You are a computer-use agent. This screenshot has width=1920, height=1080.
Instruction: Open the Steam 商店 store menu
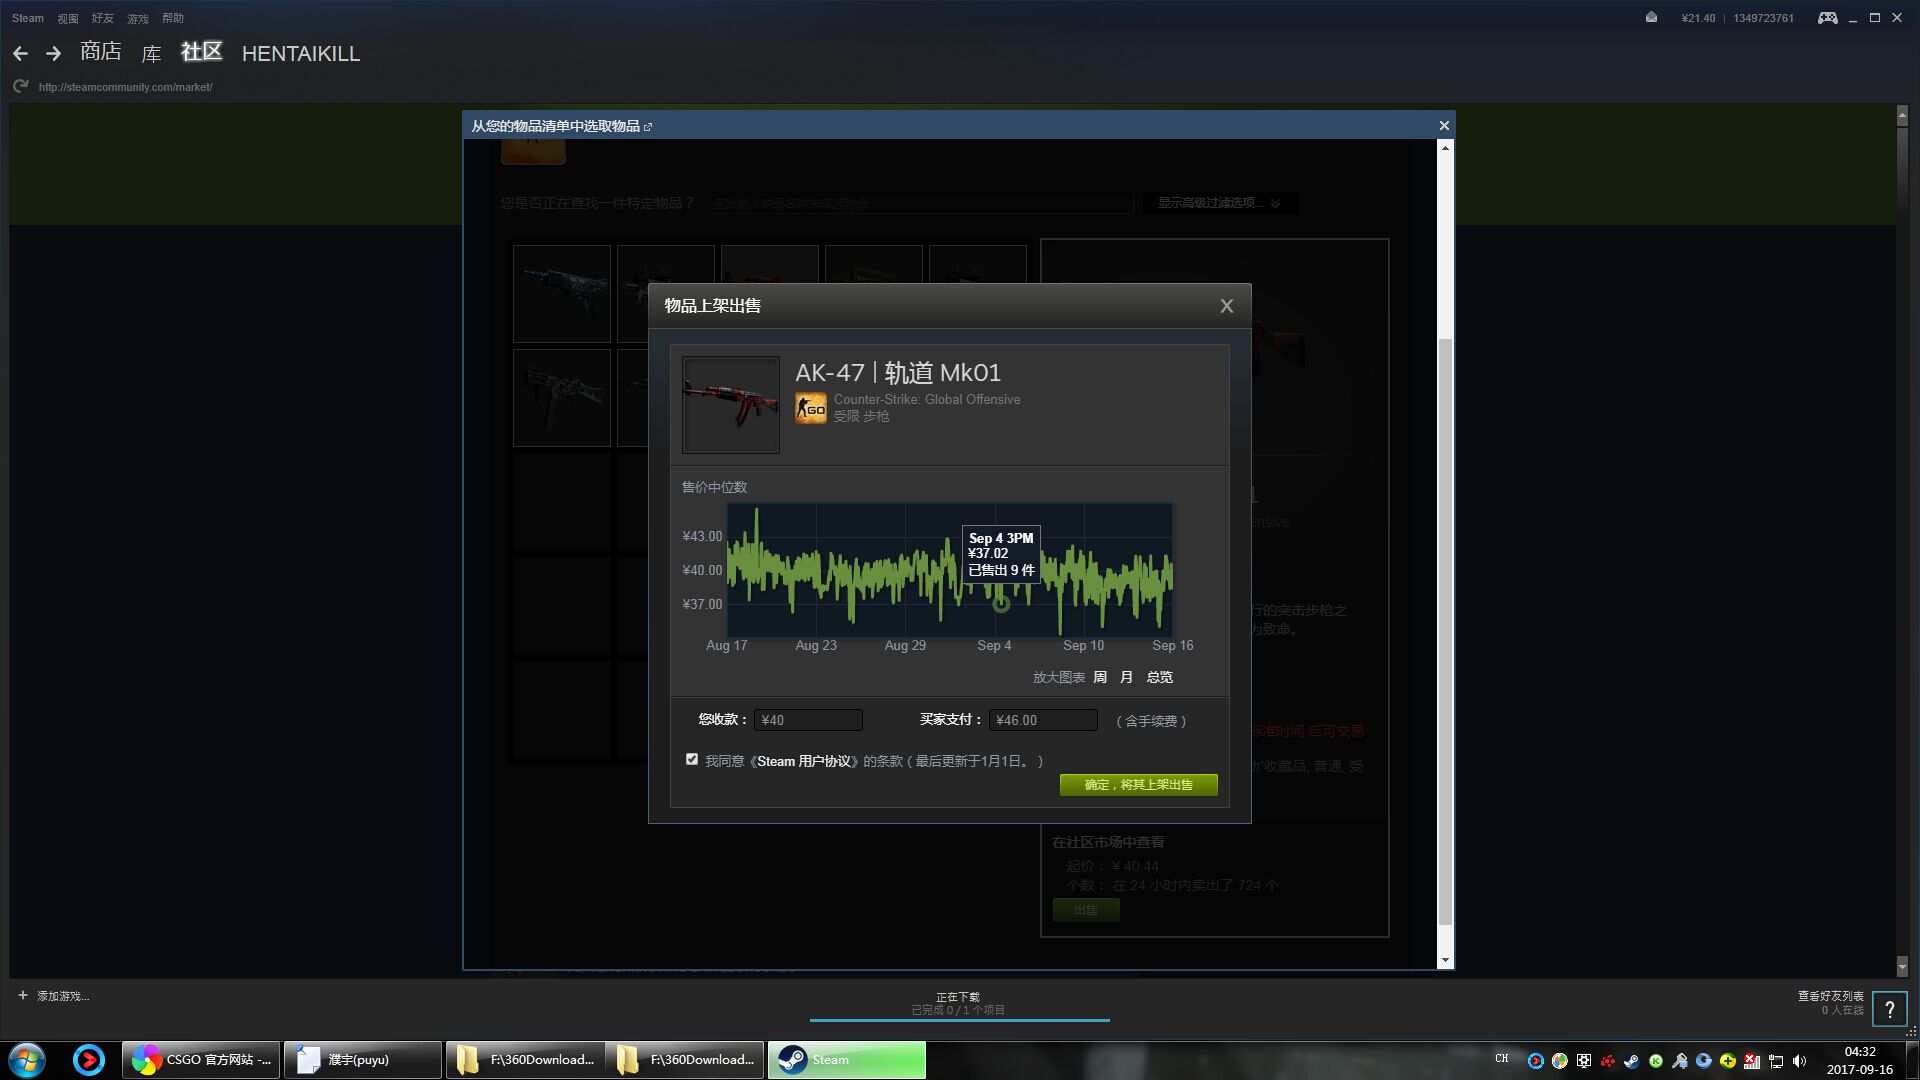pos(102,53)
